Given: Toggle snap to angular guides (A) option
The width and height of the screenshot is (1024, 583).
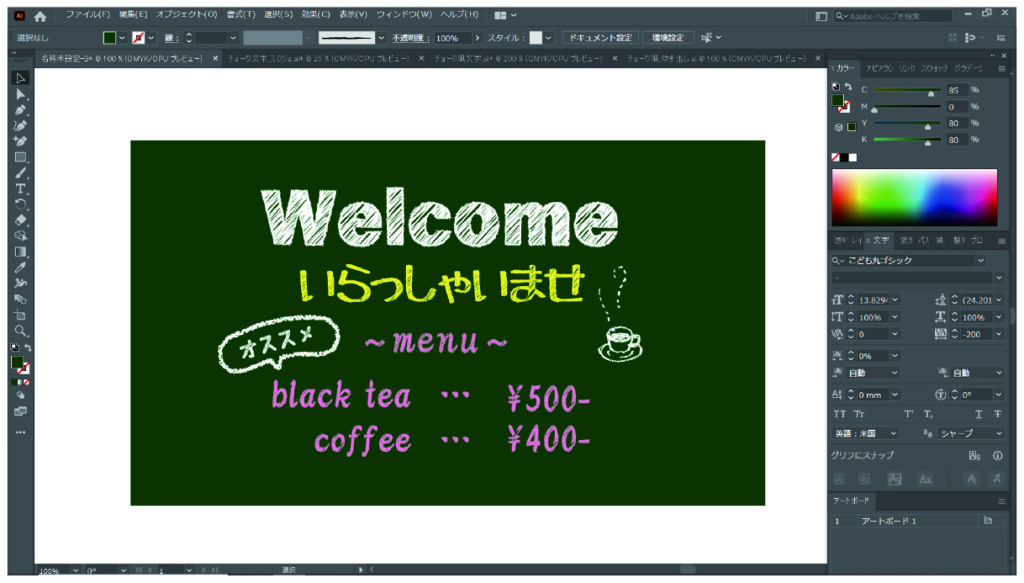Looking at the screenshot, I should click(972, 479).
